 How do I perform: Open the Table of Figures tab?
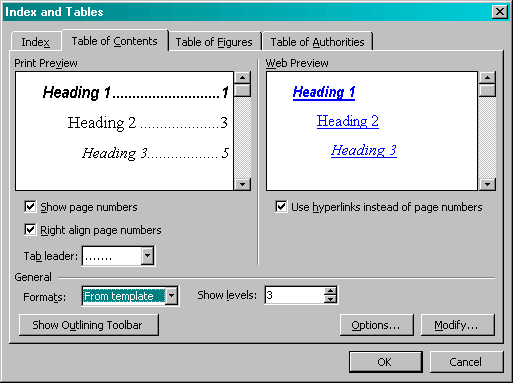point(214,42)
